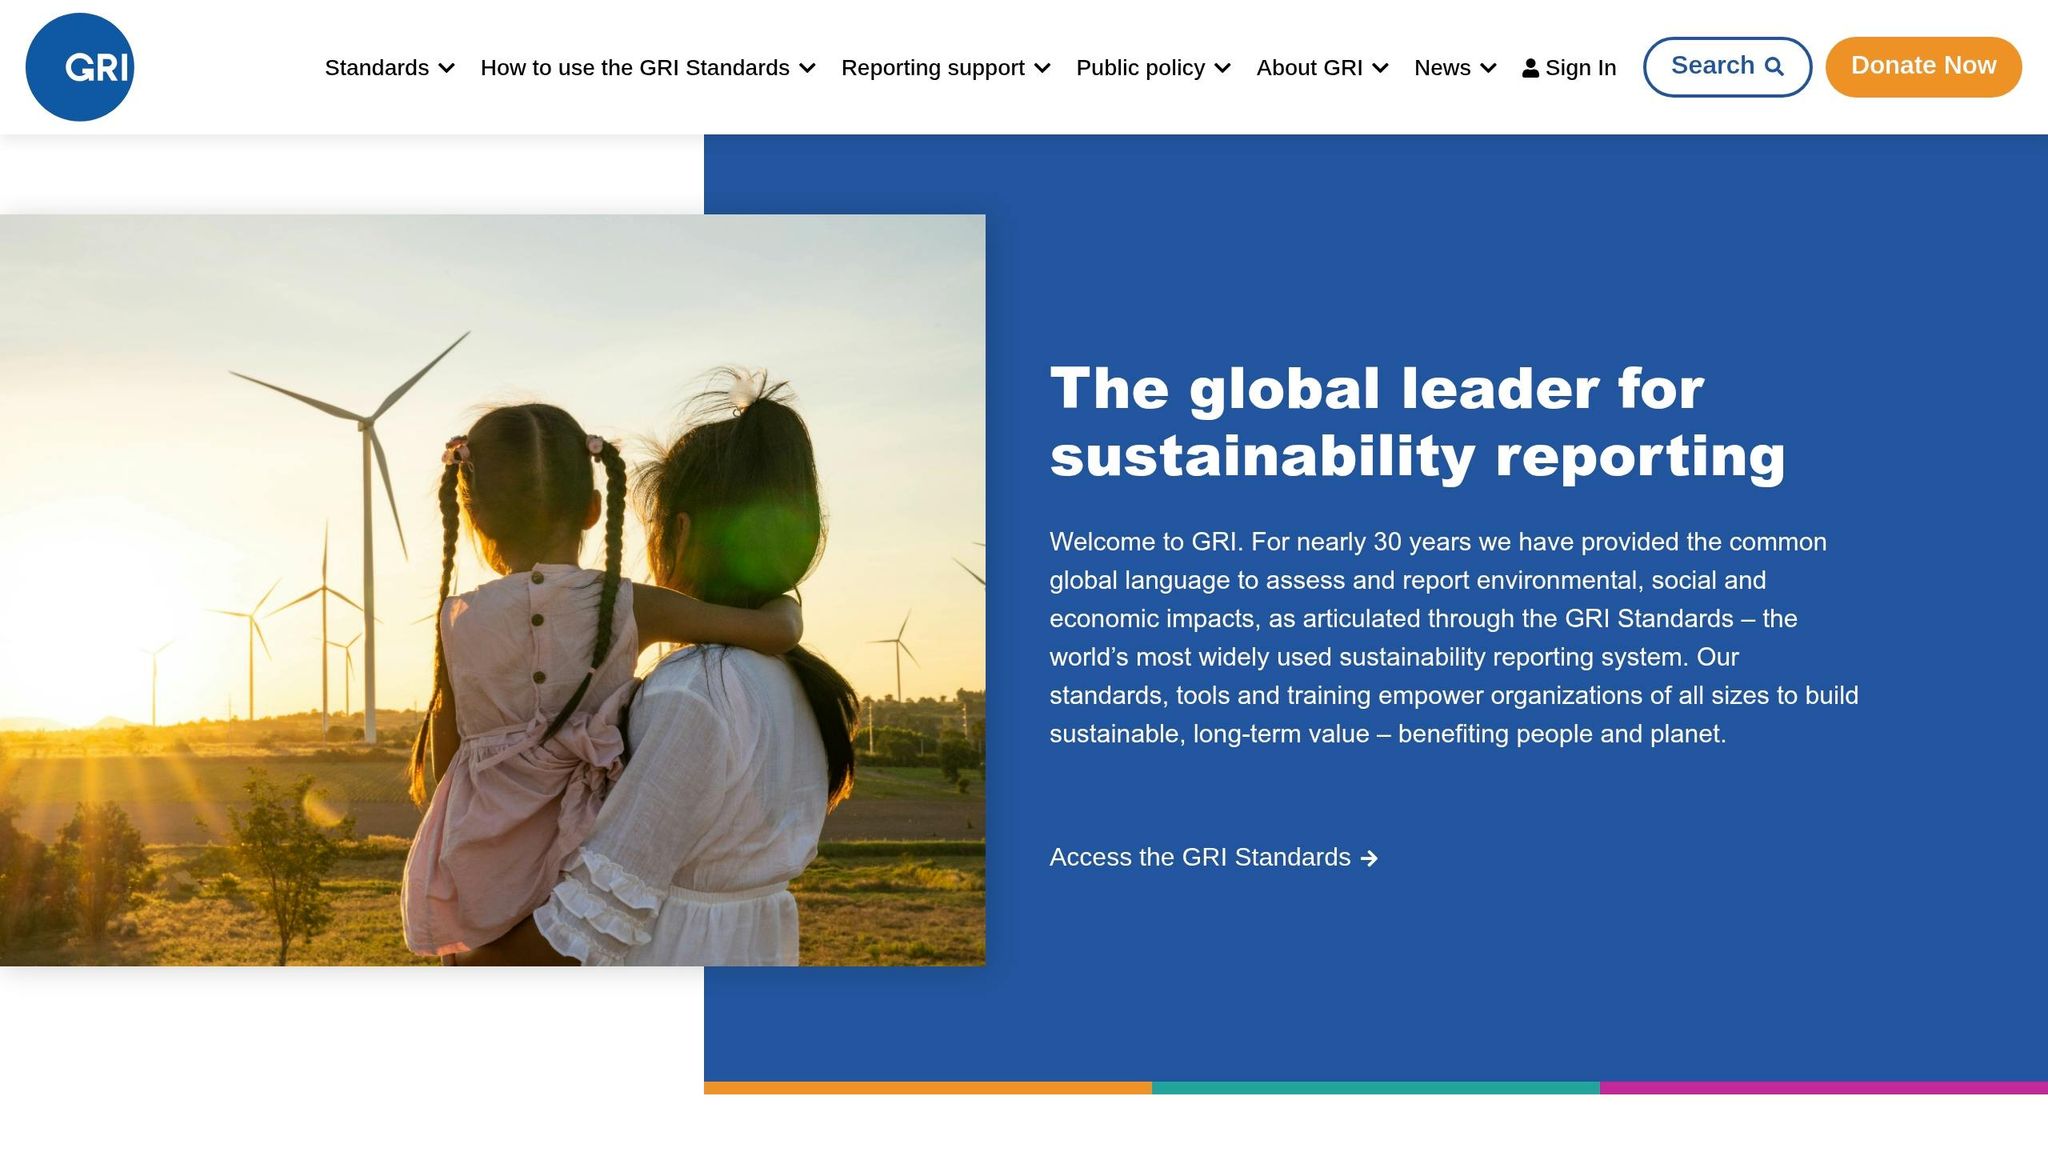Viewport: 2048px width, 1152px height.
Task: Click the magnifier icon in the Search button
Action: pos(1775,66)
